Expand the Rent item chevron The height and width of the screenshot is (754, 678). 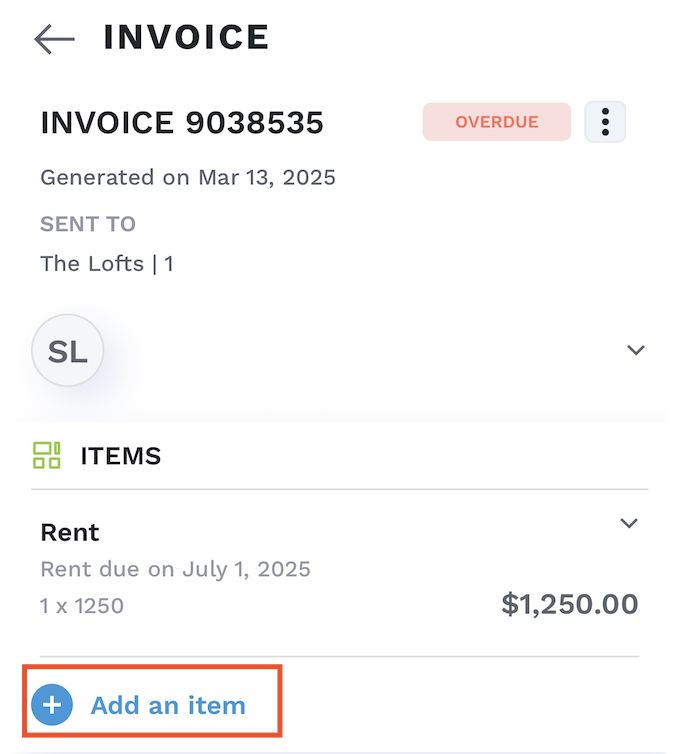point(629,523)
